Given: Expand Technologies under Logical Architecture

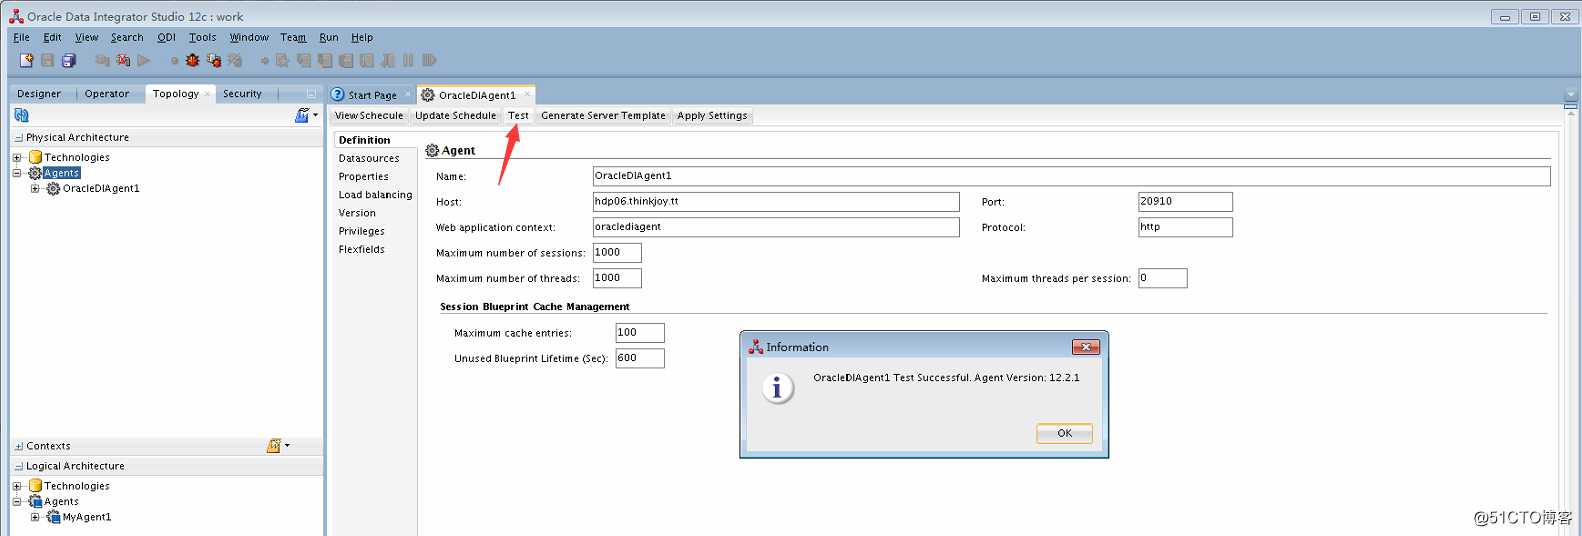Looking at the screenshot, I should pyautogui.click(x=17, y=486).
